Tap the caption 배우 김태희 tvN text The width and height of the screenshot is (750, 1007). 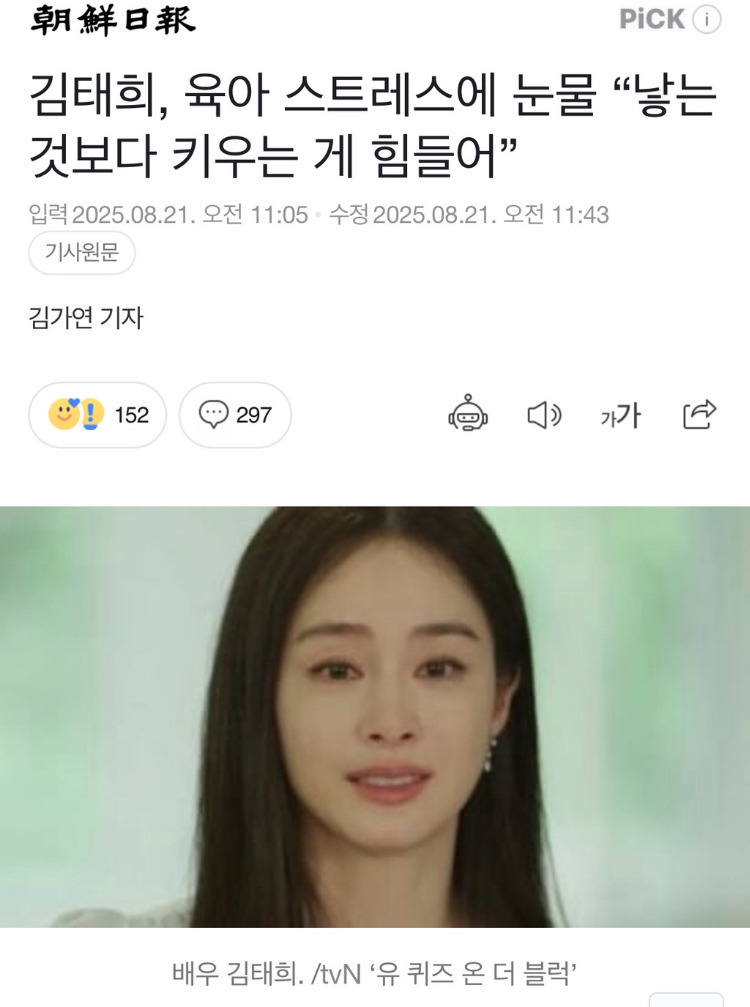pyautogui.click(x=374, y=974)
